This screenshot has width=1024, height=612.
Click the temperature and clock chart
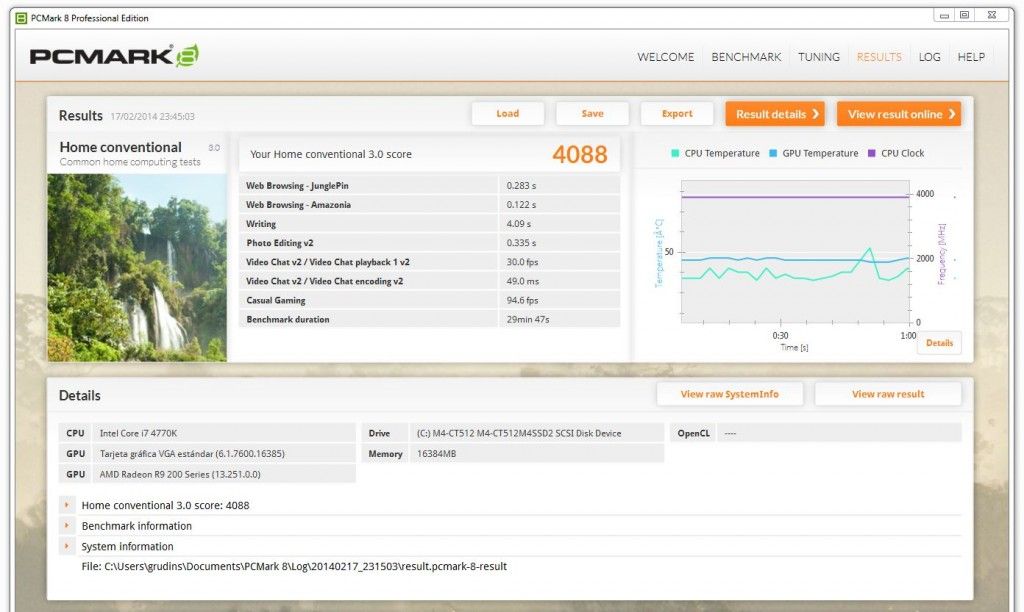click(x=795, y=251)
